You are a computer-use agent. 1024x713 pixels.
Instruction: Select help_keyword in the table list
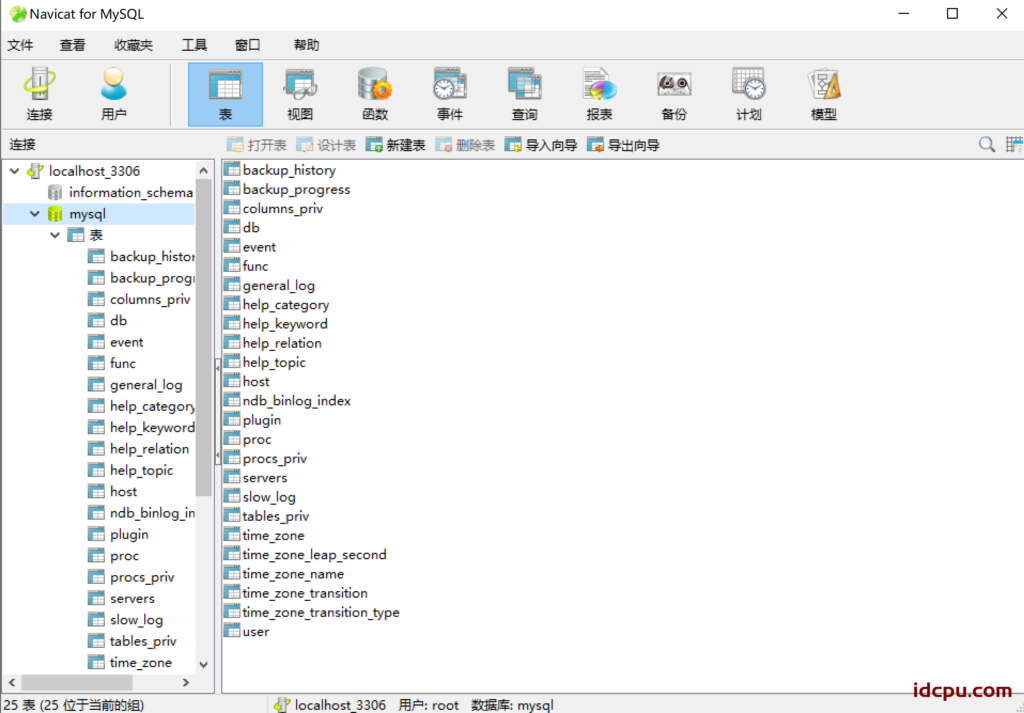pos(285,324)
